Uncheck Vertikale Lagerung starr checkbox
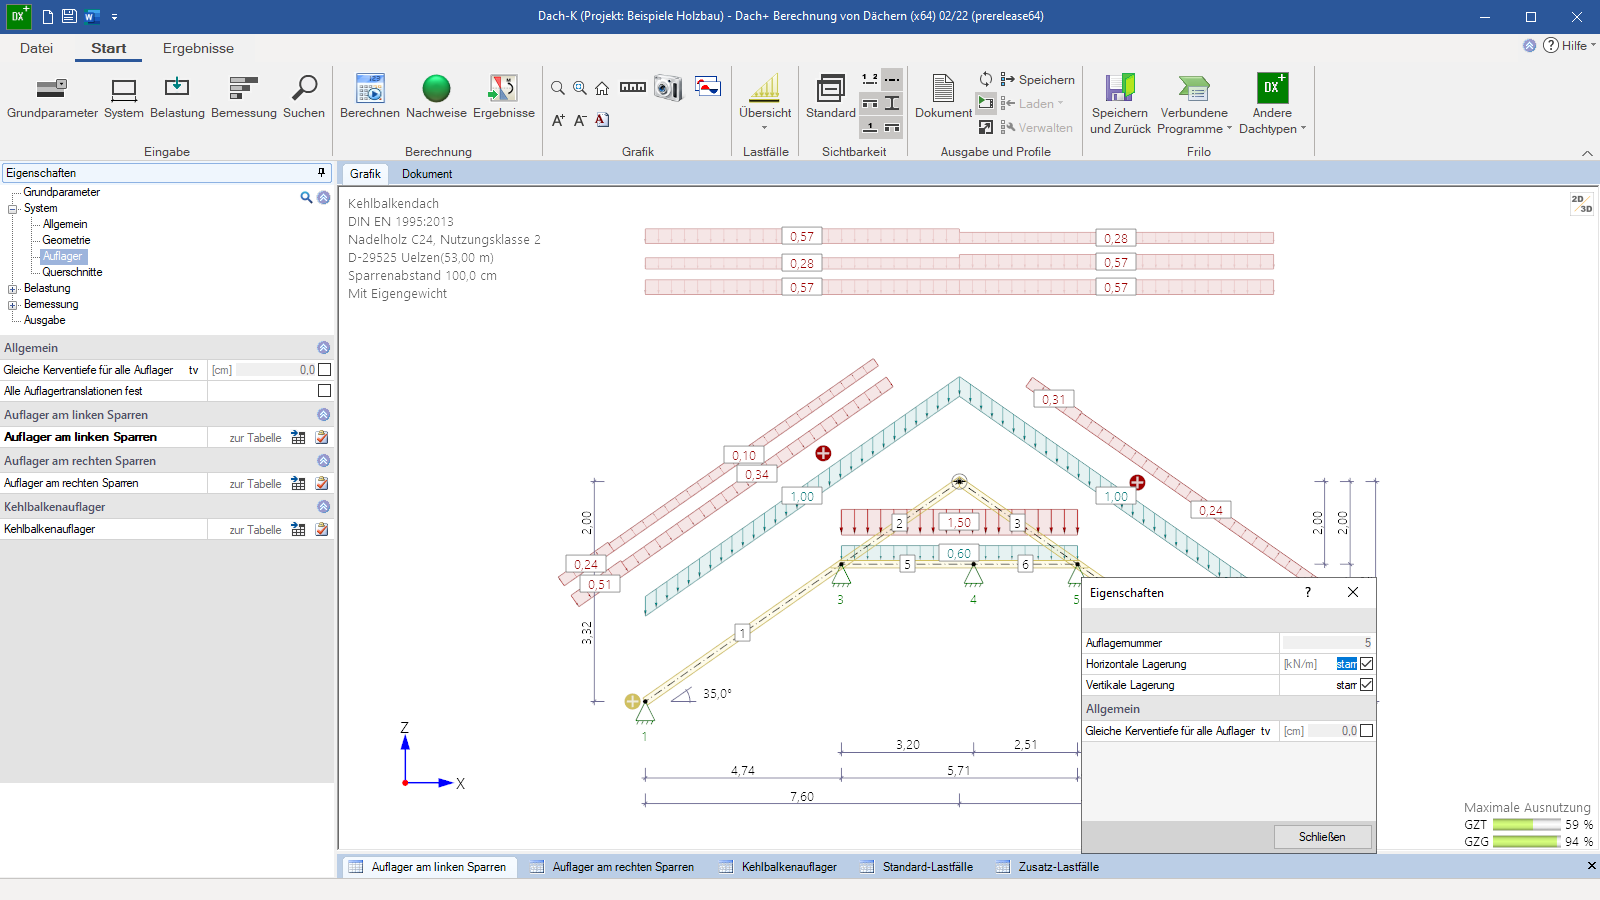Viewport: 1600px width, 900px height. pyautogui.click(x=1366, y=685)
